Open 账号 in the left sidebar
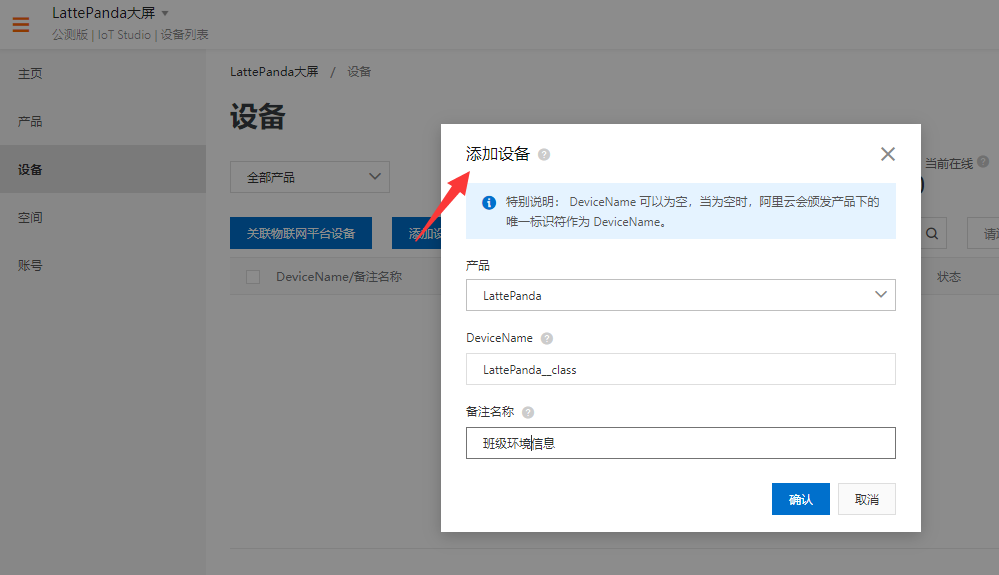The height and width of the screenshot is (575, 999). pos(30,266)
